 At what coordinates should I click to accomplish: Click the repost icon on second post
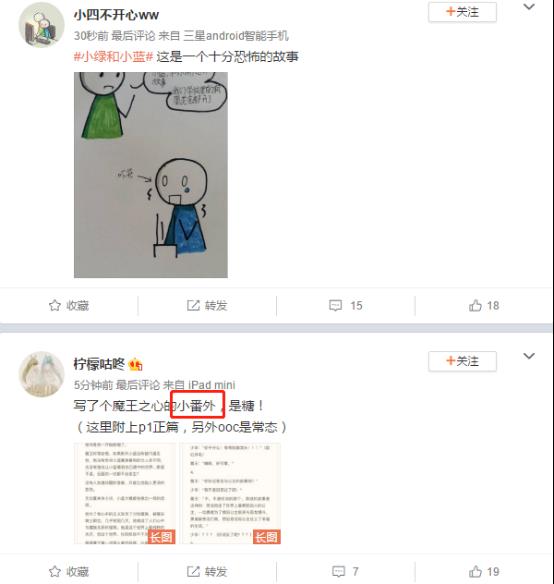pos(193,571)
